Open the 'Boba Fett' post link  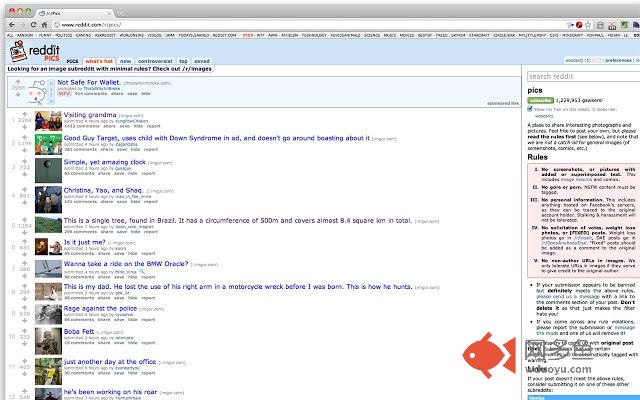point(79,331)
